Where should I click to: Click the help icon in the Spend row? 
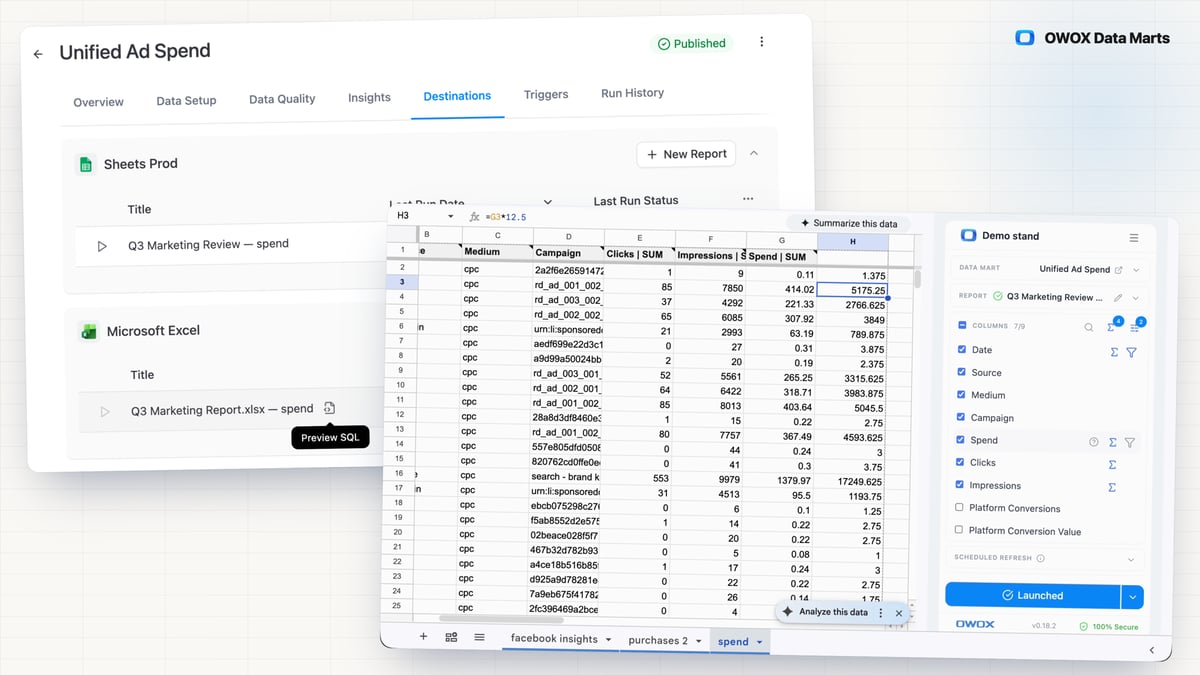(x=1093, y=442)
